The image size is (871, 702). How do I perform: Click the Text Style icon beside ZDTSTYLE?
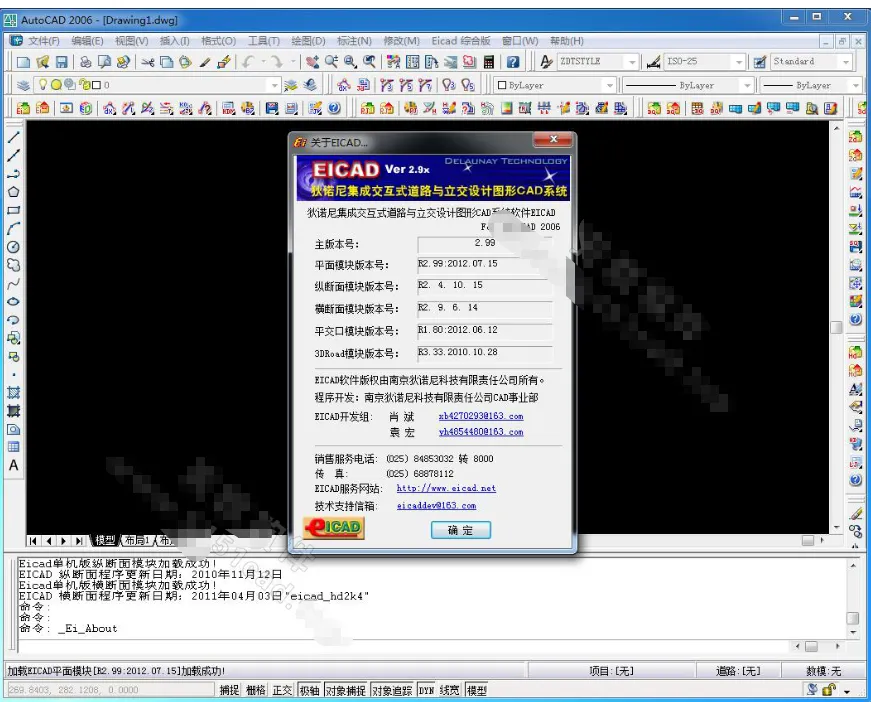[x=546, y=62]
